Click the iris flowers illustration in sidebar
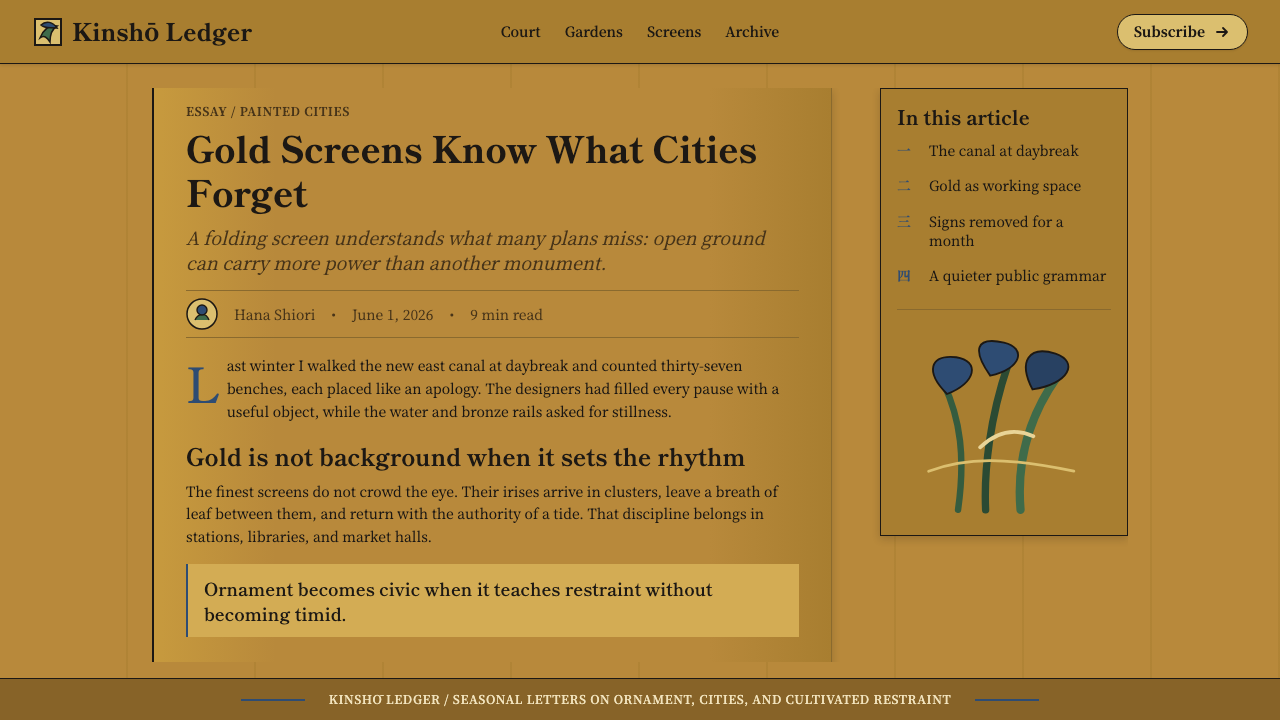 1001,427
